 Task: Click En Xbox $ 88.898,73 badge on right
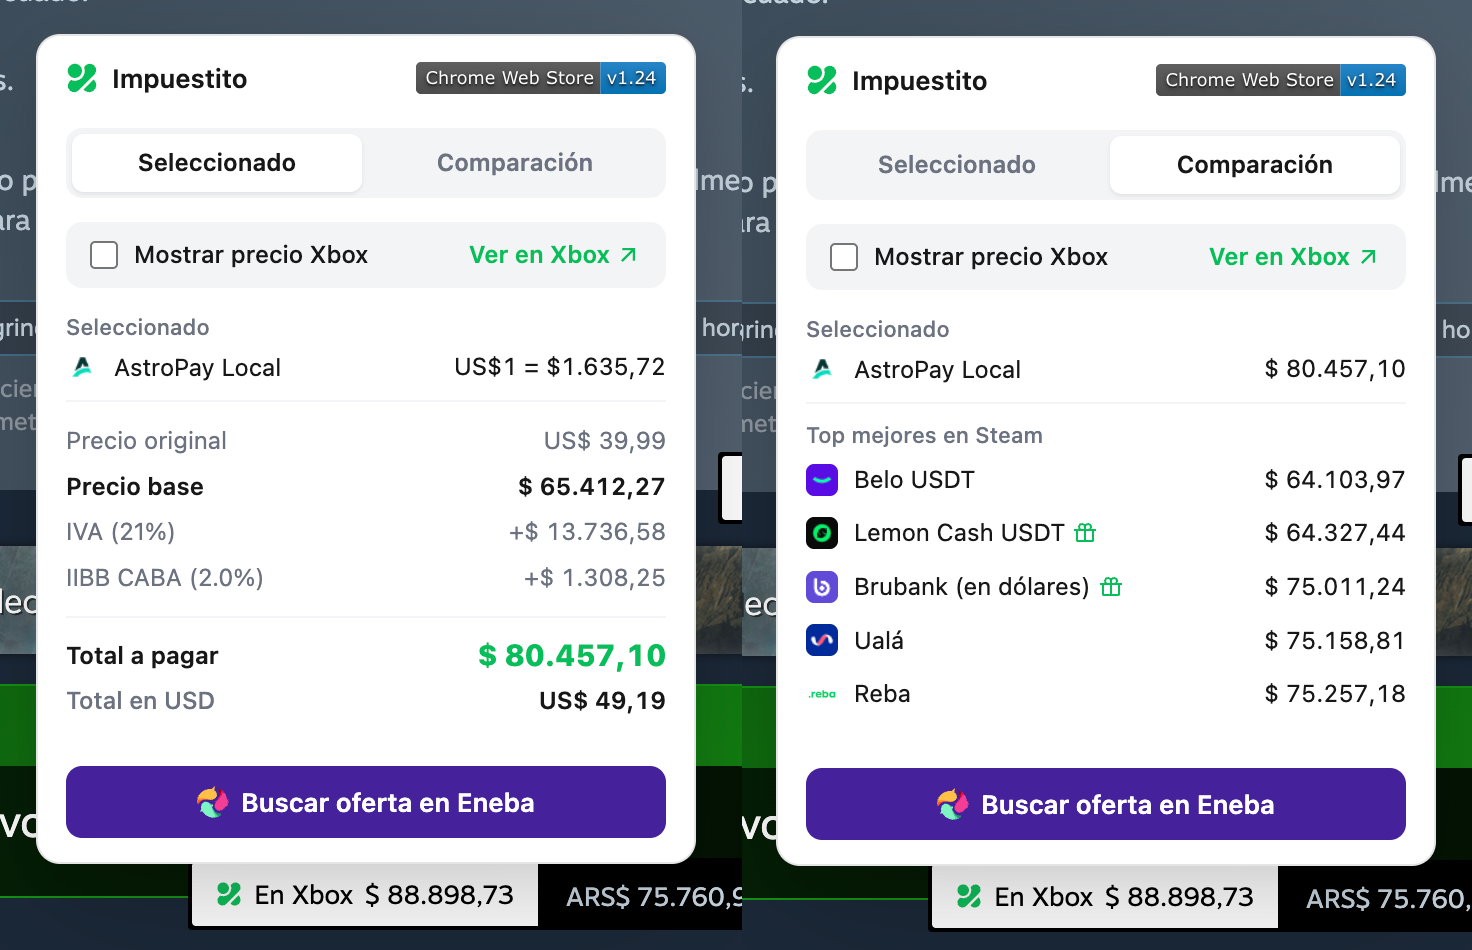[1104, 897]
